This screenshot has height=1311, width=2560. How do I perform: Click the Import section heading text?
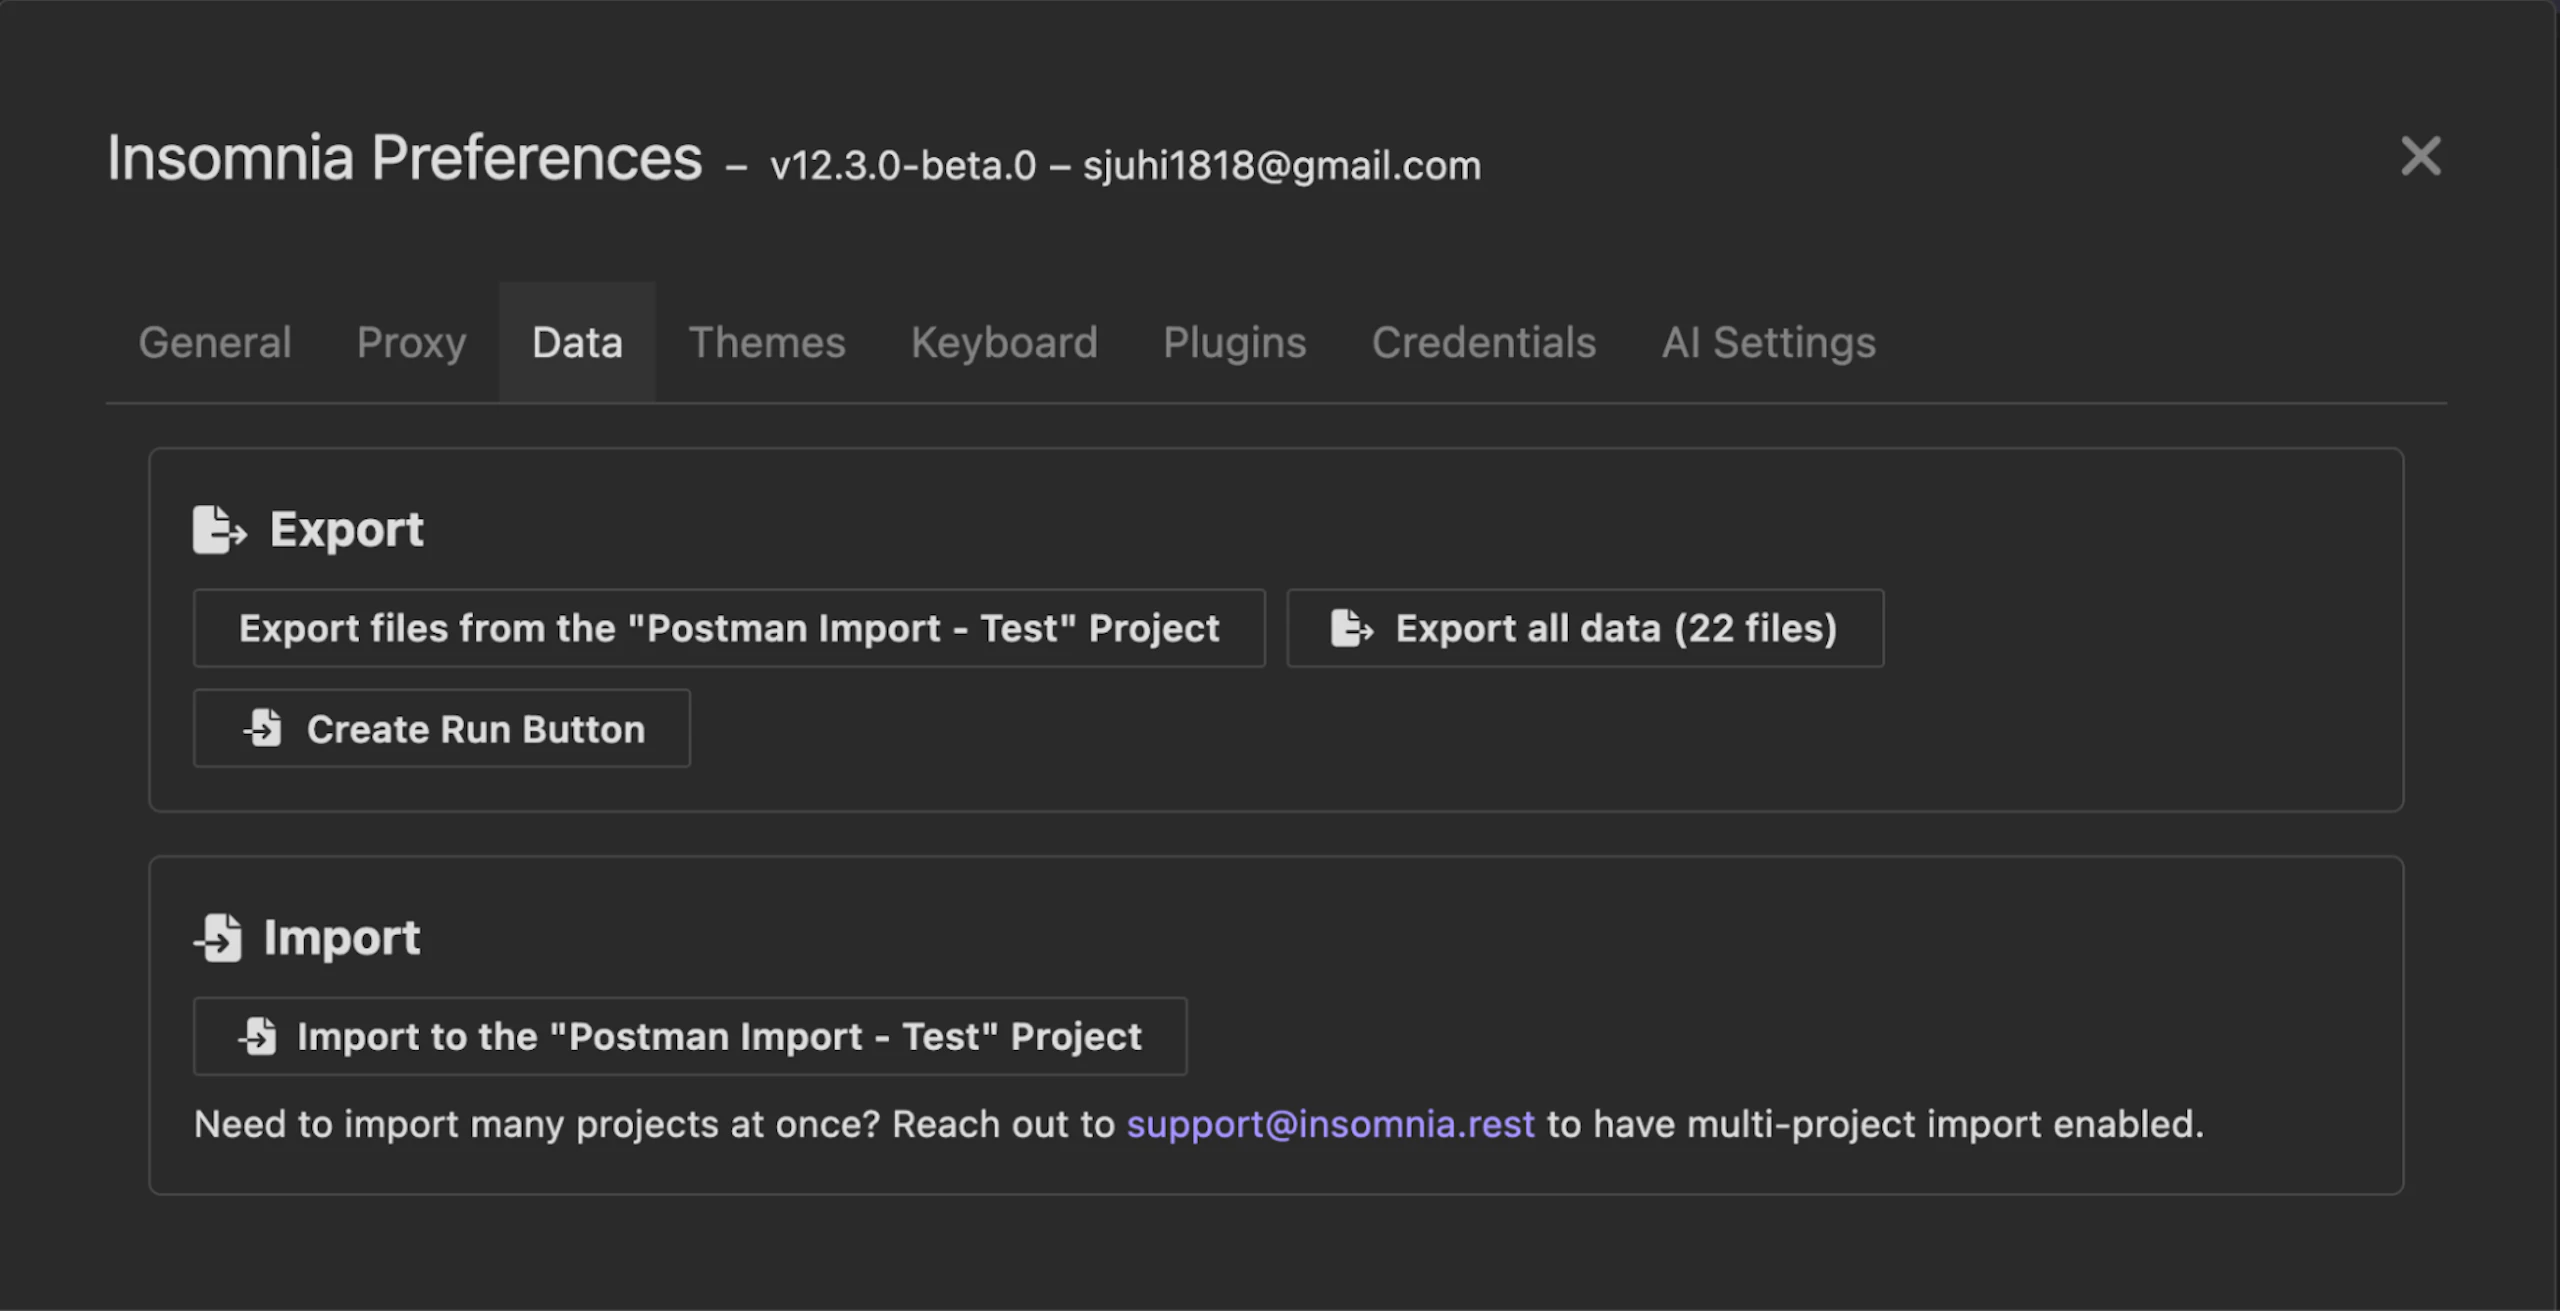[341, 938]
